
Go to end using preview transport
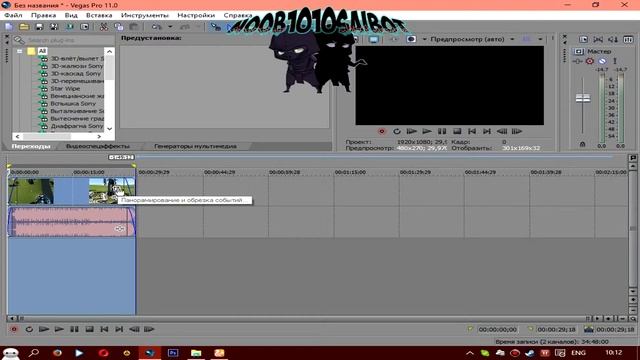coord(487,131)
